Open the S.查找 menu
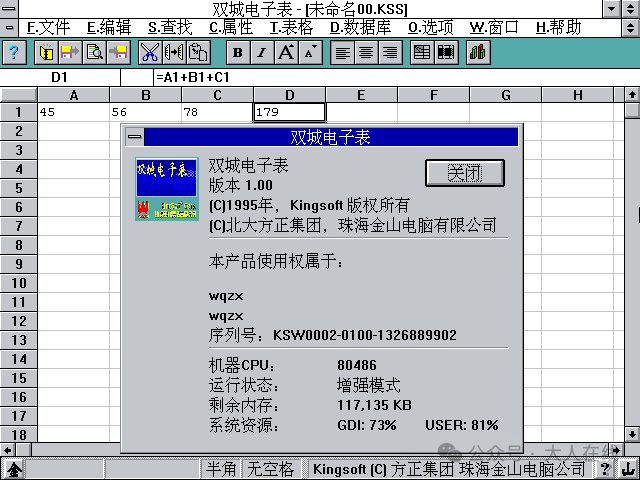 tap(170, 28)
